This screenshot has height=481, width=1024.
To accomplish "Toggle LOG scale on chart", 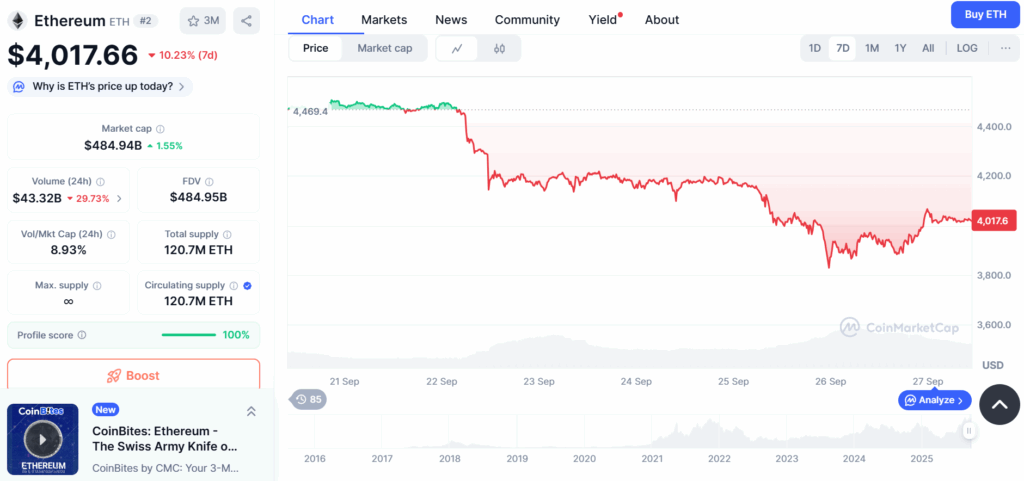I will click(x=967, y=48).
